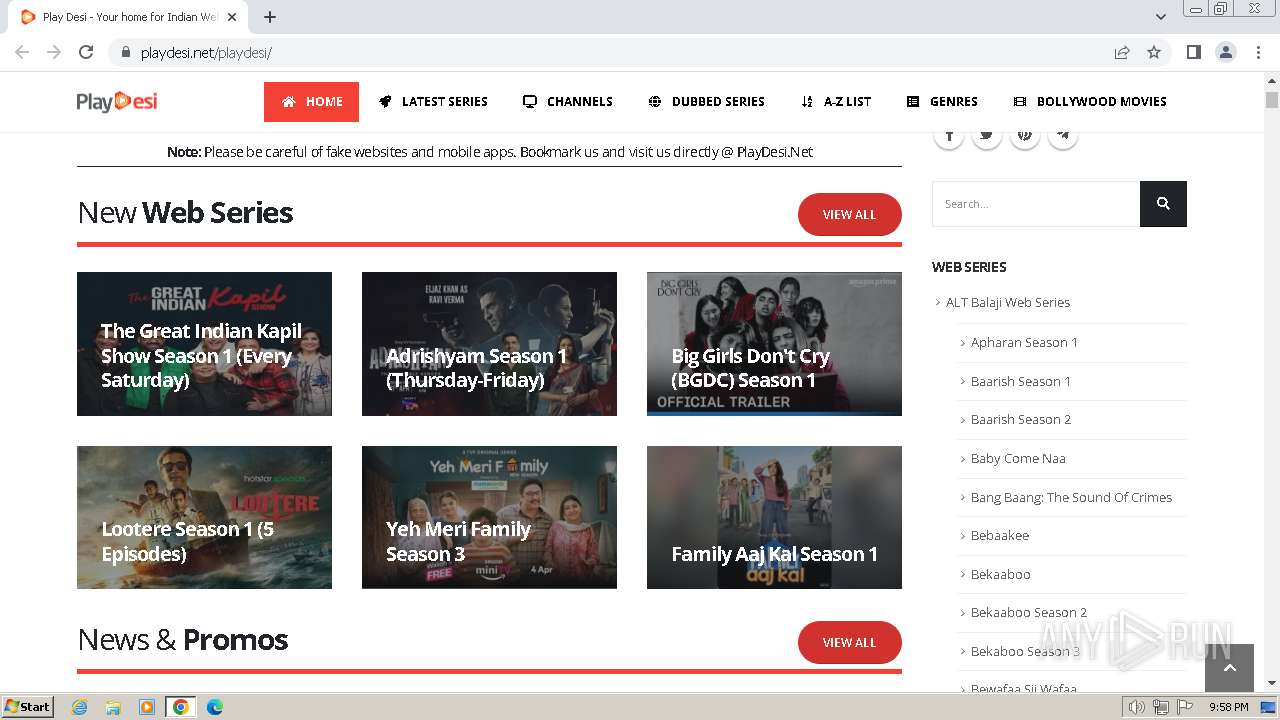Click the scroll-to-top arrow button
This screenshot has width=1280, height=720.
(x=1229, y=668)
